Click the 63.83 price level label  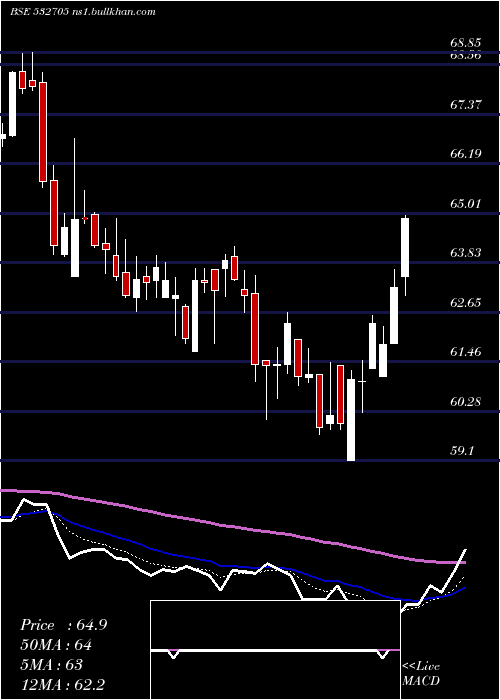466,253
